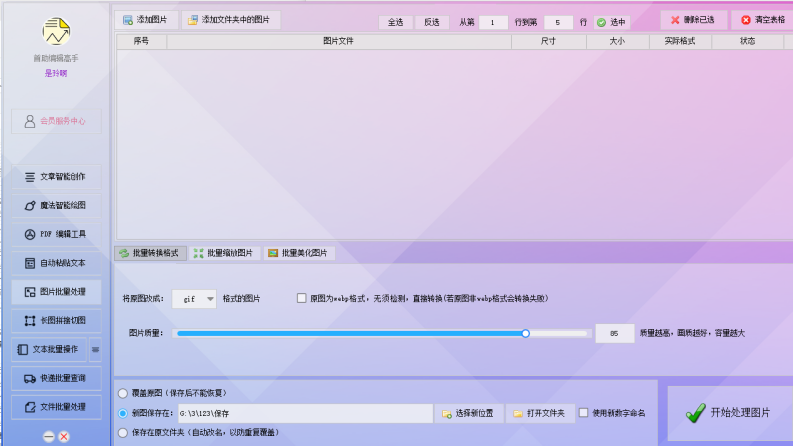Focus the quality value field 85
Screen dimensions: 793x447
(614, 333)
